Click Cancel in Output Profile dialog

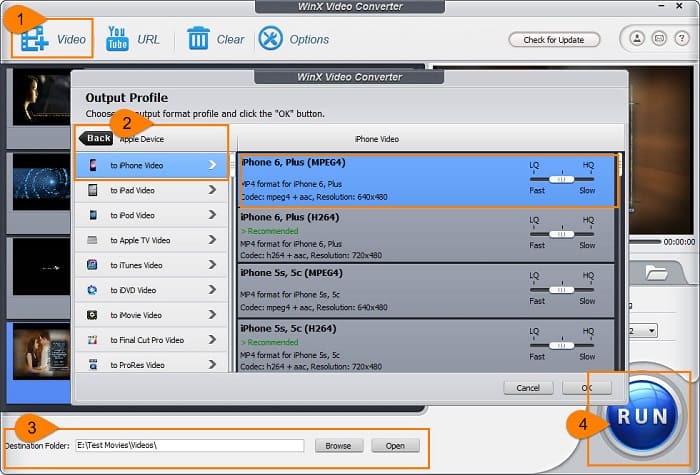click(528, 388)
